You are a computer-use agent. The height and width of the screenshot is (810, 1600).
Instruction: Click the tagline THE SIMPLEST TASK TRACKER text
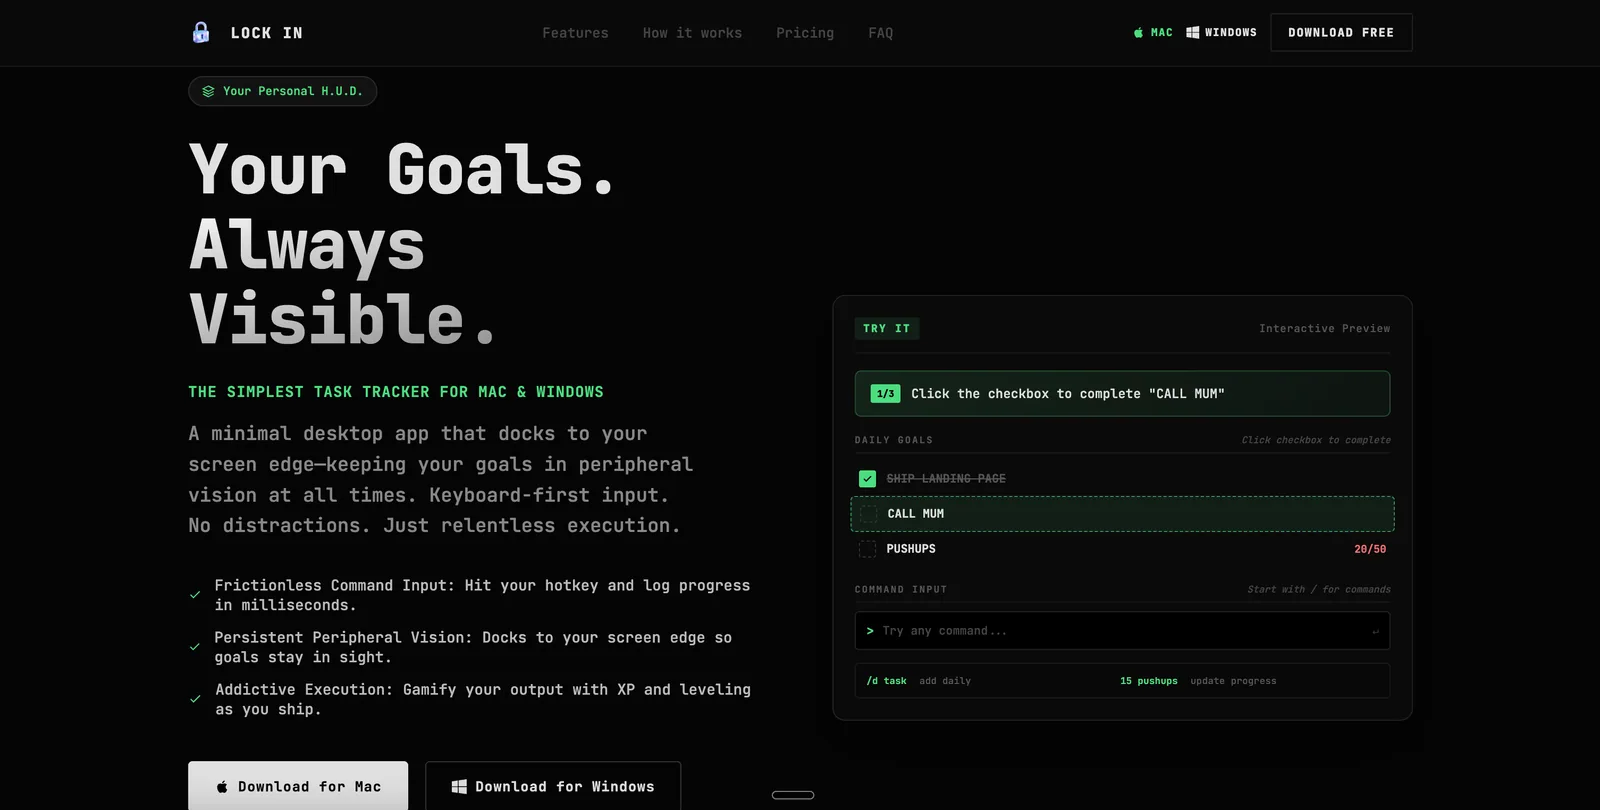point(396,392)
